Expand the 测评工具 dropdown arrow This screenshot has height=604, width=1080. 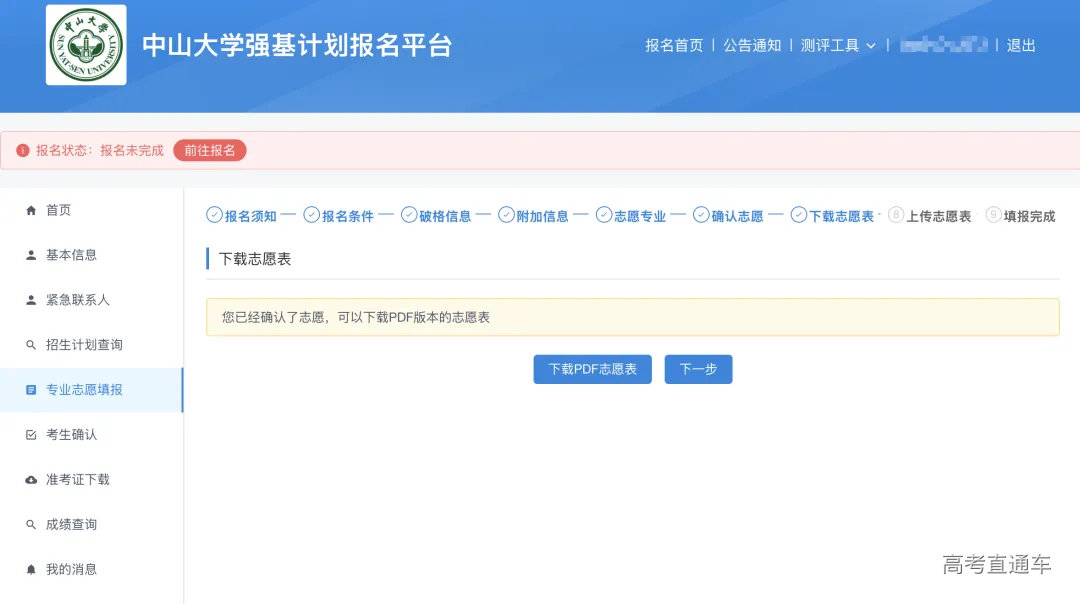pyautogui.click(x=871, y=45)
